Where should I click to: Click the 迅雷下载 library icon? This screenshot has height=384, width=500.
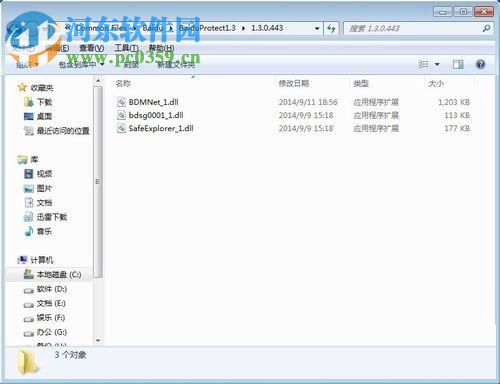29,217
